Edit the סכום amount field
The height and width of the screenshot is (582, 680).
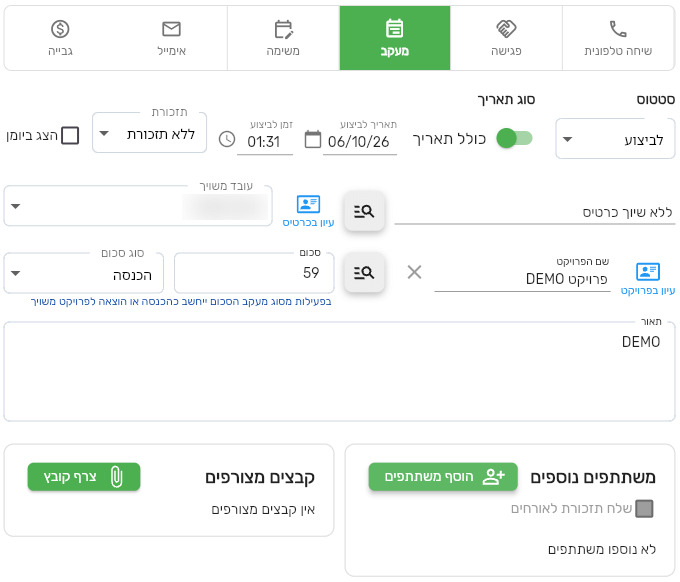point(254,273)
